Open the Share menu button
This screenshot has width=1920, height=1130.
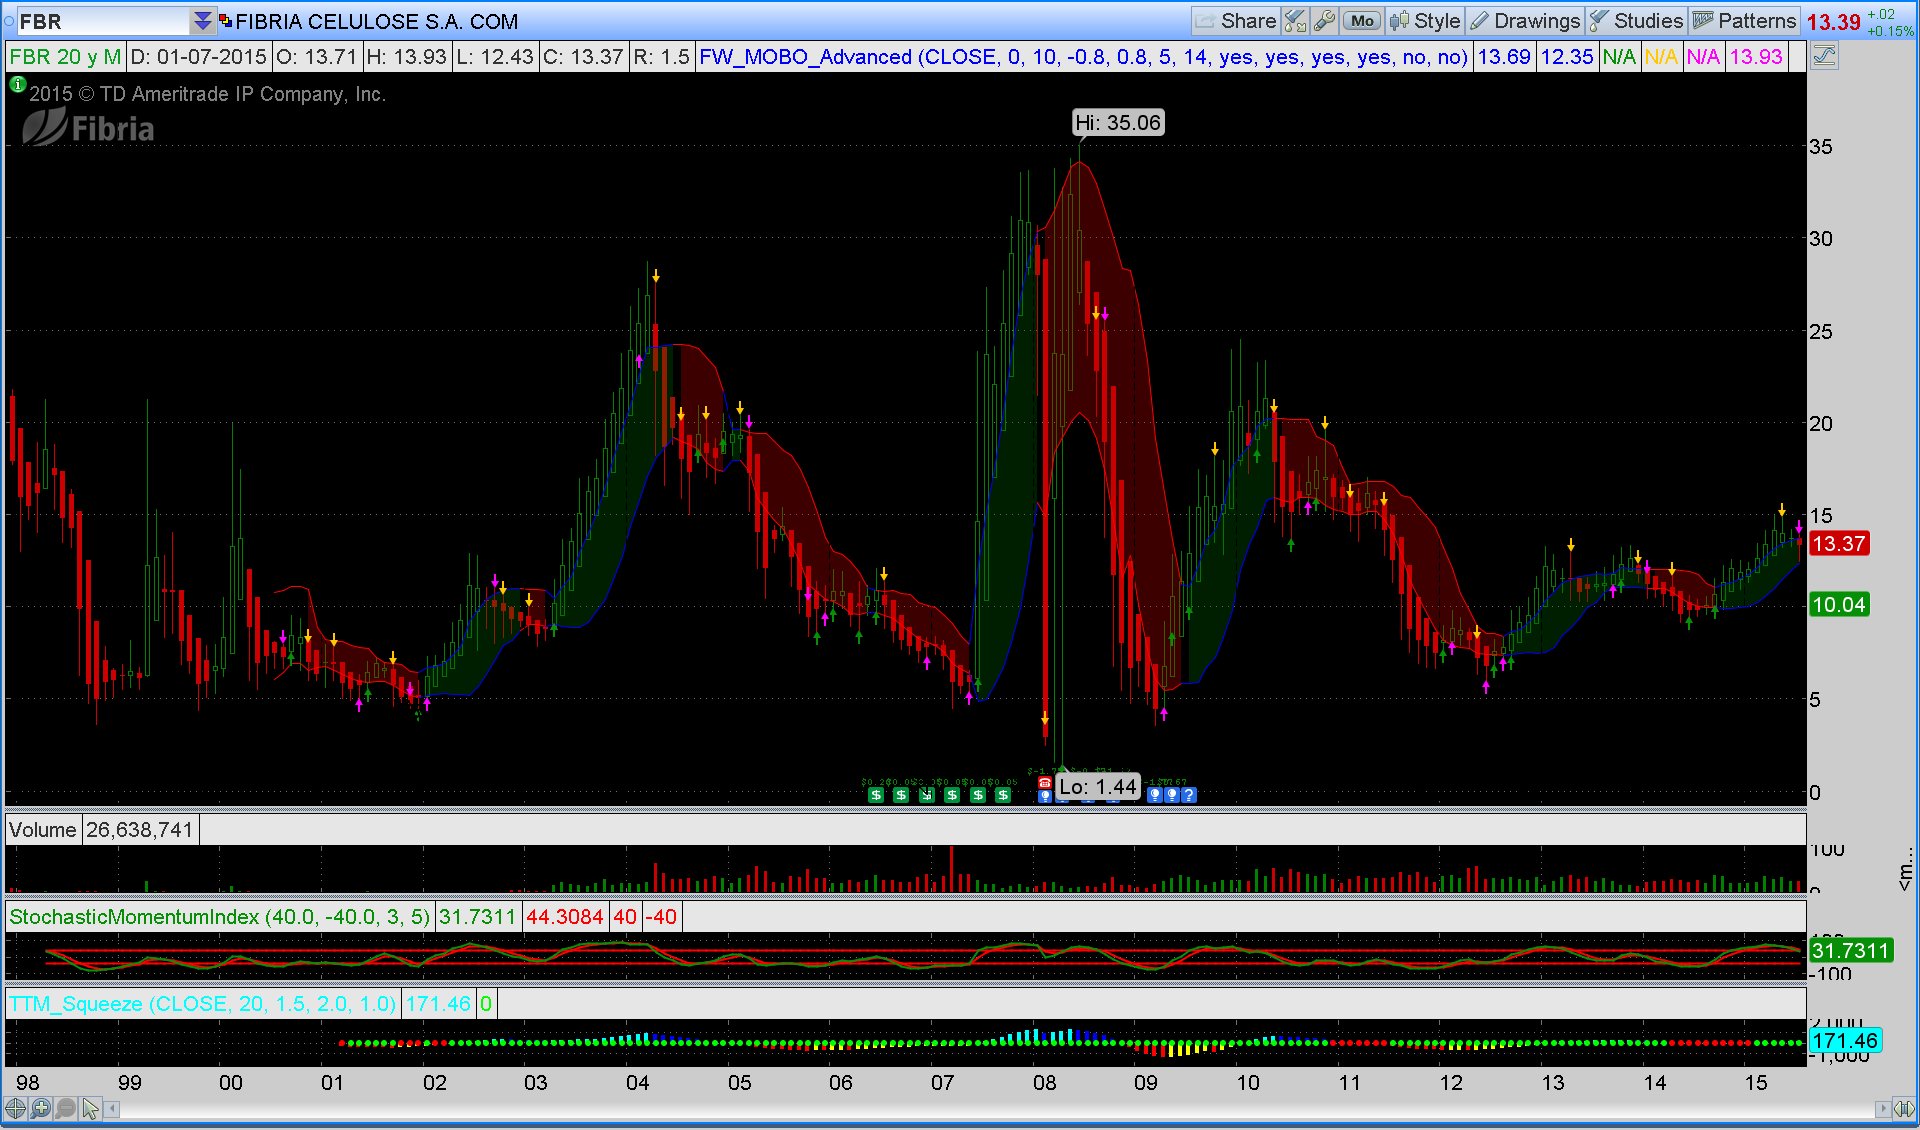pyautogui.click(x=1236, y=21)
